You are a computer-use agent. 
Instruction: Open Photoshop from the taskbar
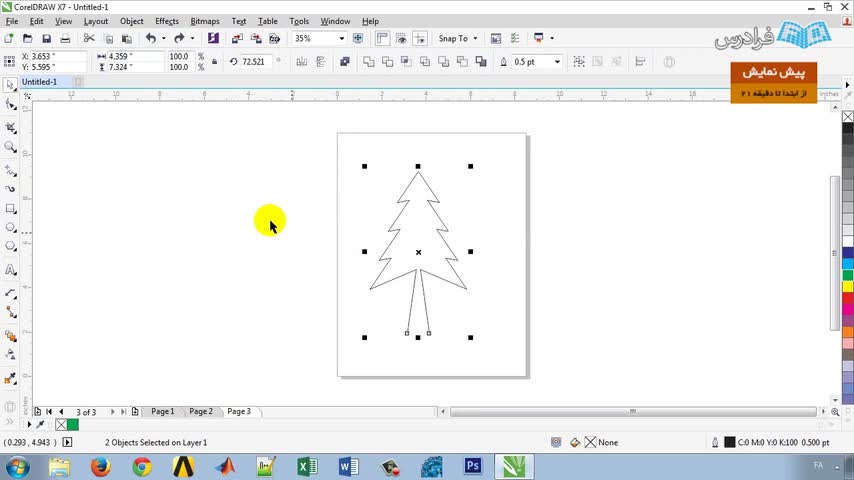point(473,466)
